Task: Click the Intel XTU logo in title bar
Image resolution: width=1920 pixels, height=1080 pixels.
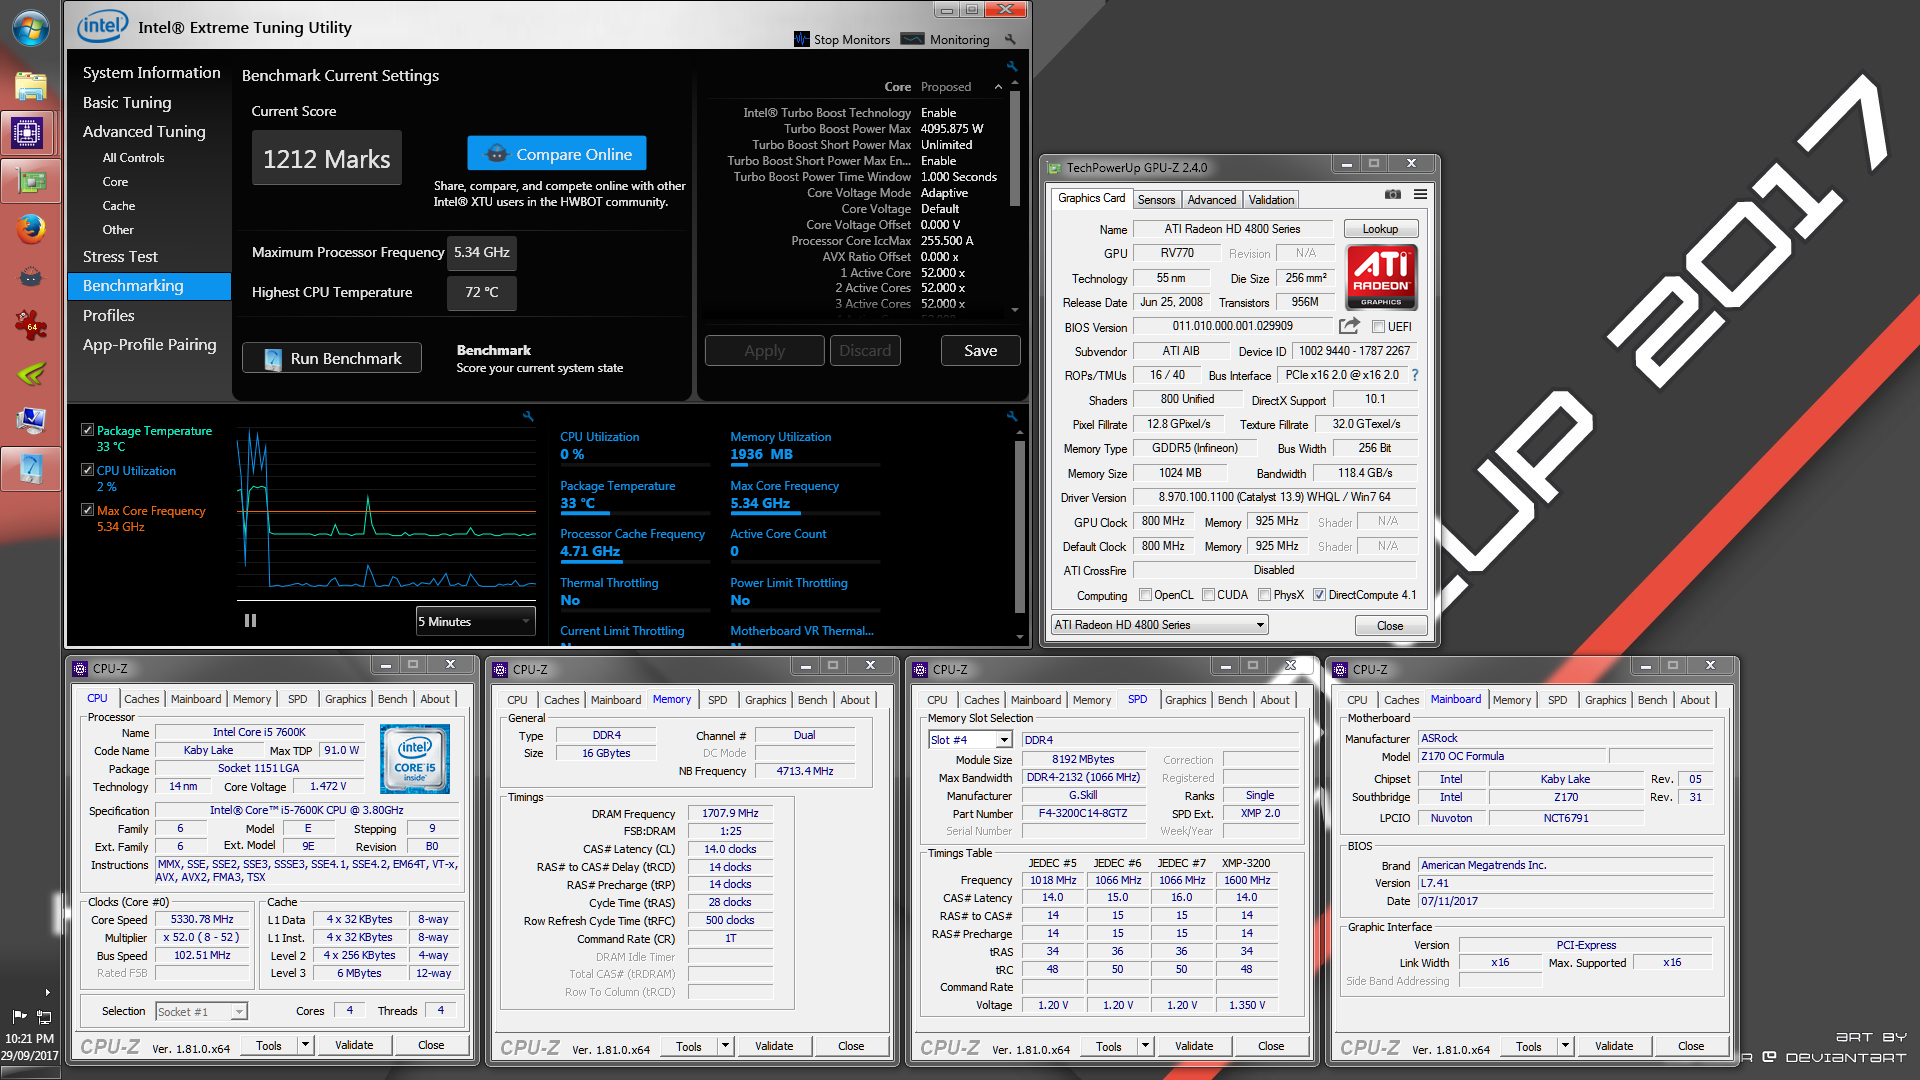Action: pyautogui.click(x=102, y=27)
